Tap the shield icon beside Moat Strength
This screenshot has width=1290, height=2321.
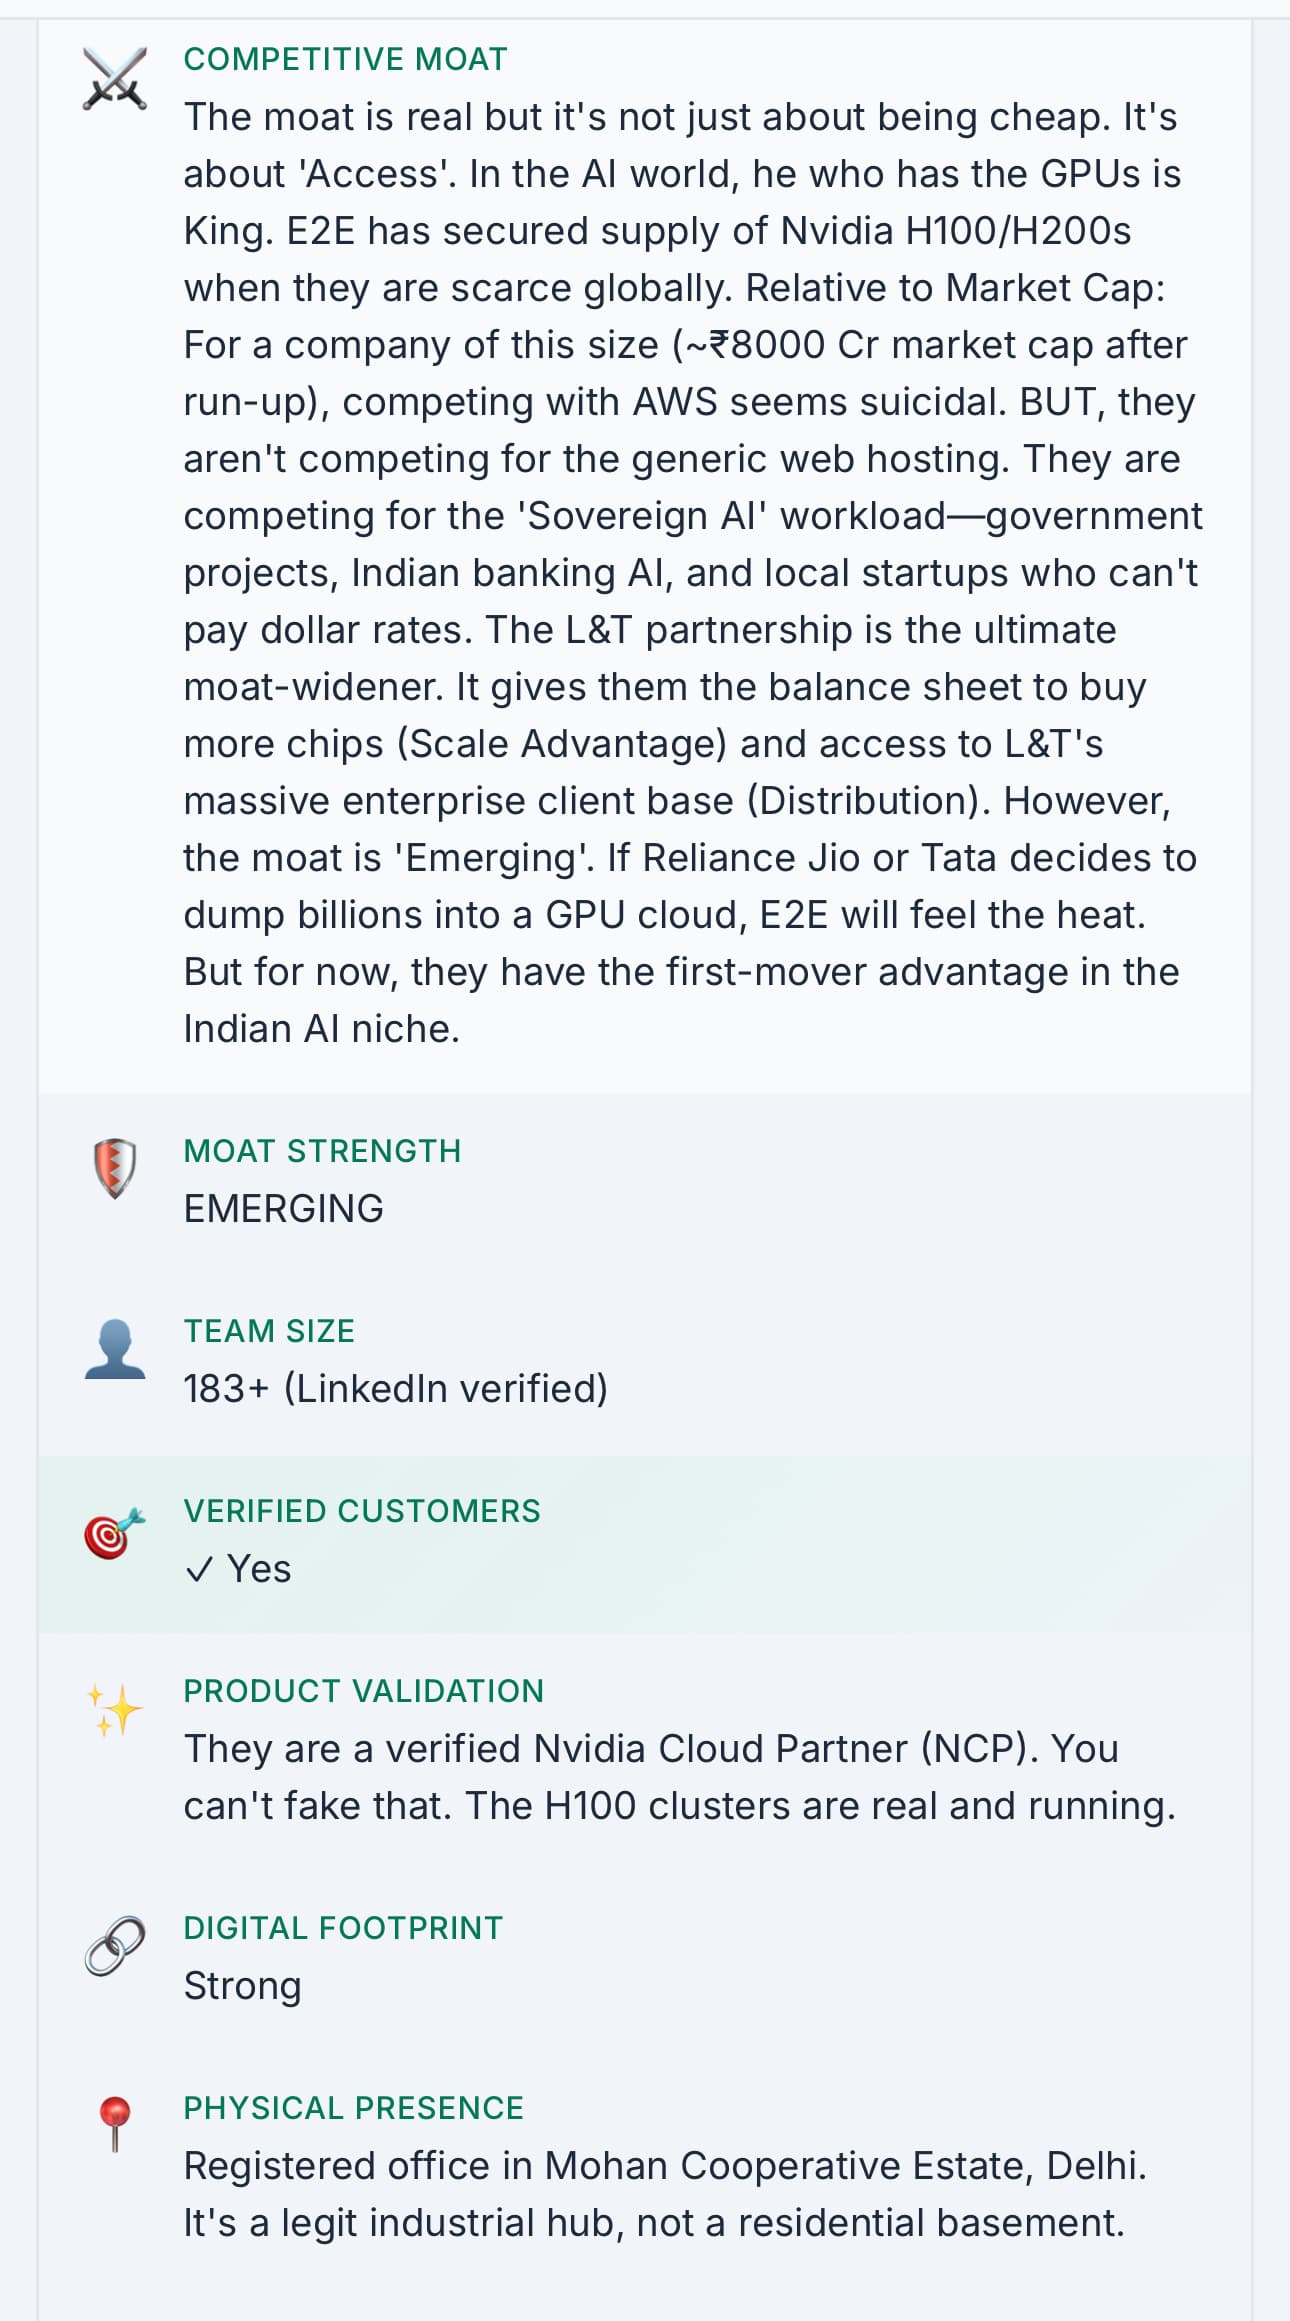pos(115,1167)
